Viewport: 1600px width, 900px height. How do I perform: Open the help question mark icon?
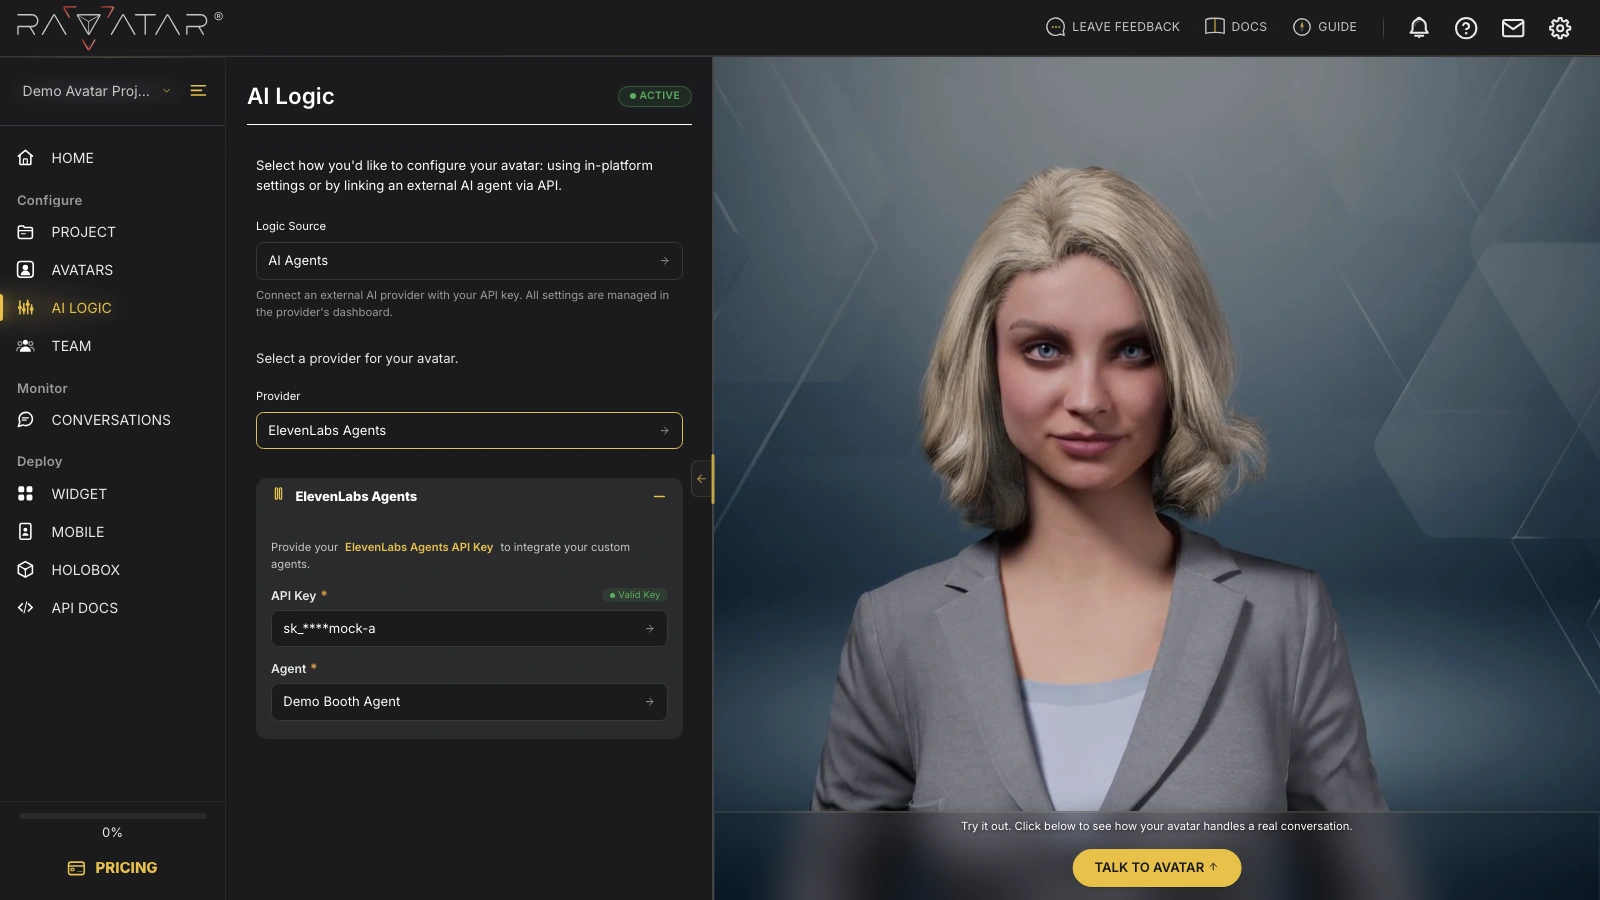coord(1465,27)
